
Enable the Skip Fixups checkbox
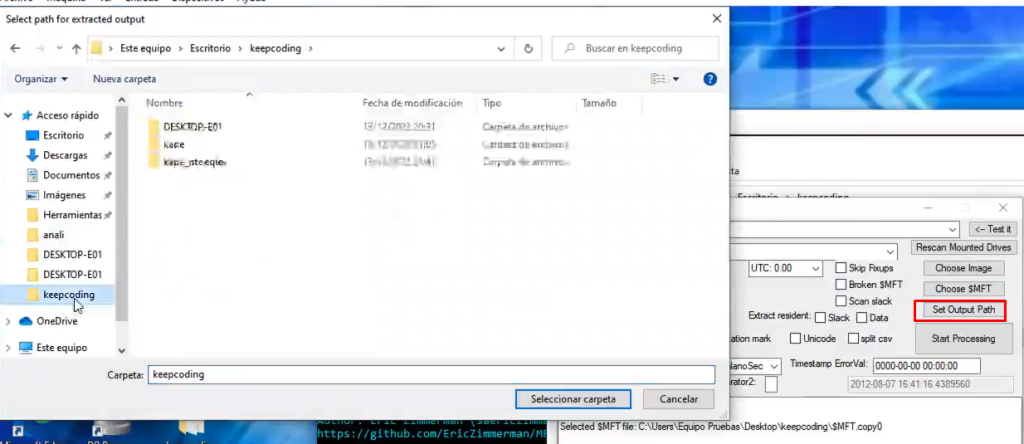pos(841,268)
